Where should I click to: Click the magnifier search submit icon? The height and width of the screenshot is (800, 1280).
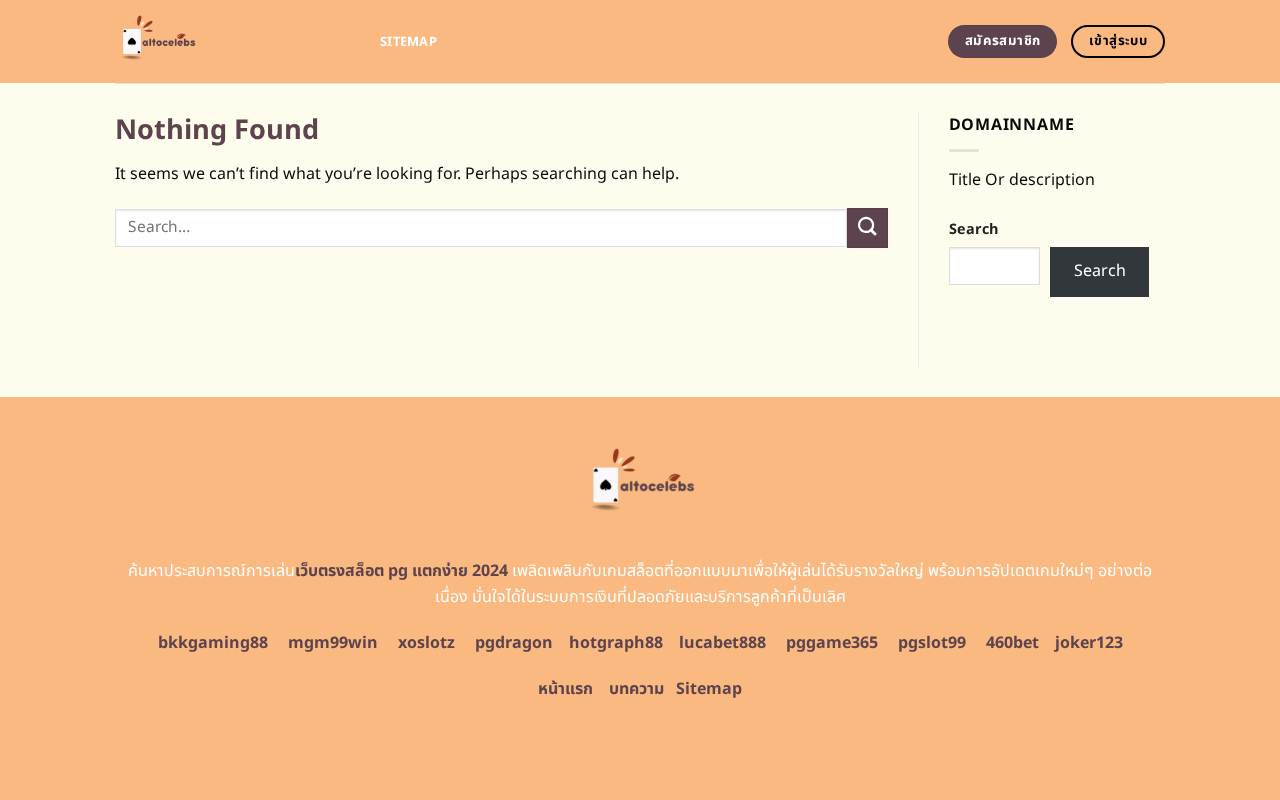(x=867, y=228)
